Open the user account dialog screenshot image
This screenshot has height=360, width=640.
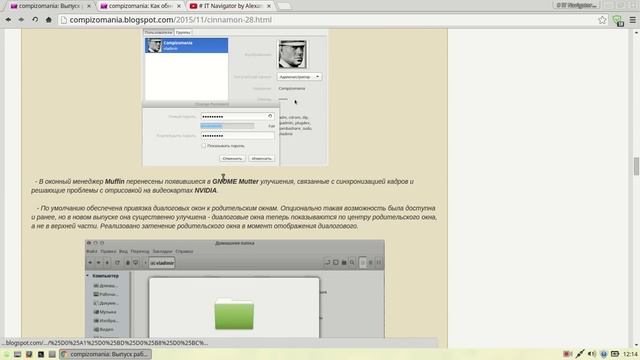(x=235, y=97)
